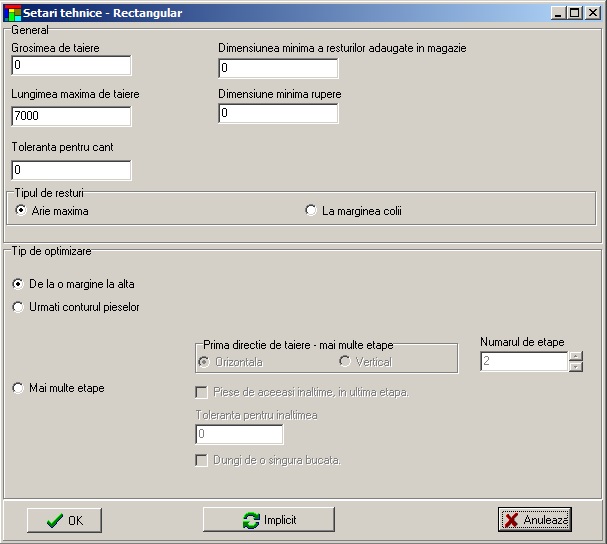607x544 pixels.
Task: Click the OK button with green checkmark
Action: click(64, 520)
